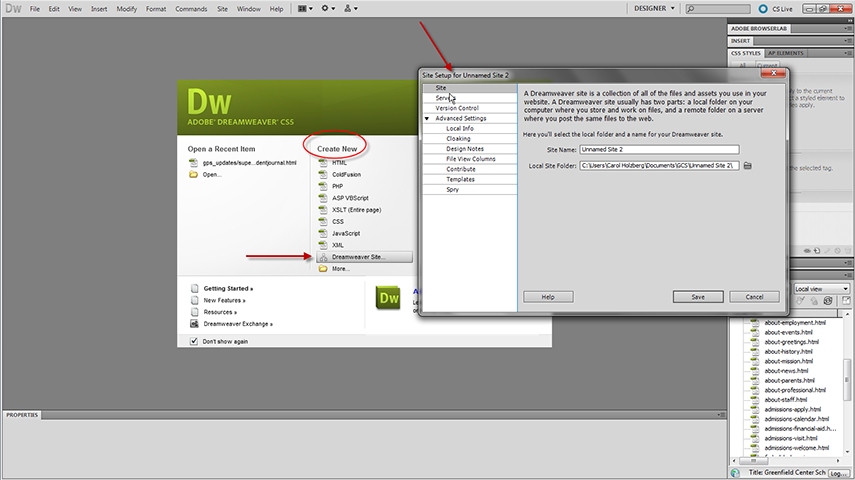Screen dimensions: 855x480
Task: Click the ASP VBScript file icon
Action: [323, 198]
